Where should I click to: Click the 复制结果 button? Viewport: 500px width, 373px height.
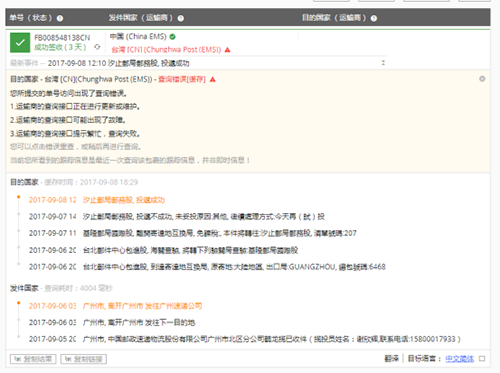[x=33, y=359]
